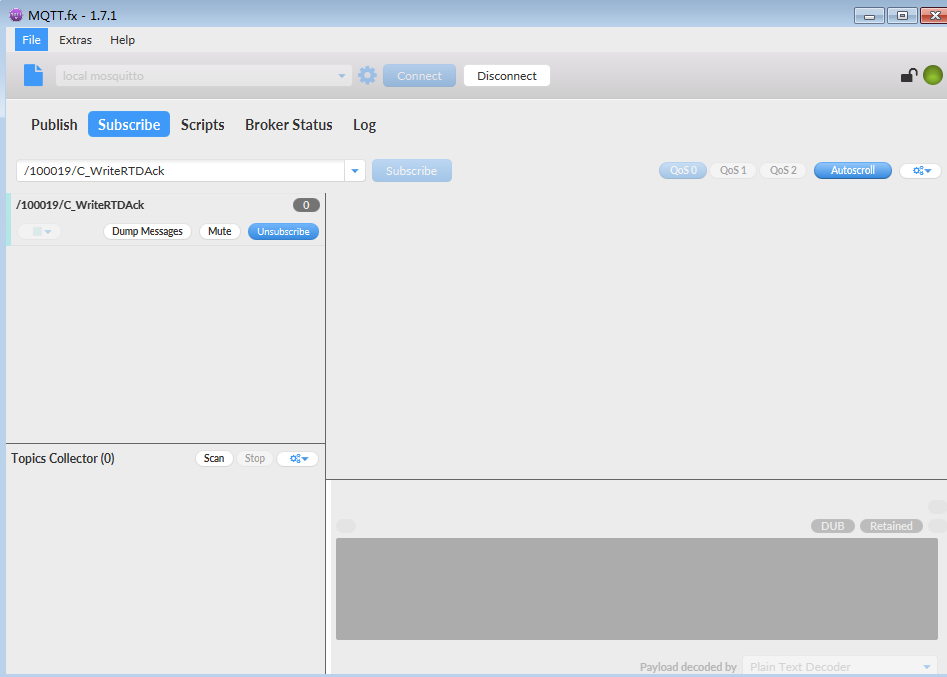Select the Subscribe tab
Viewport: 947px width, 677px height.
pyautogui.click(x=129, y=124)
